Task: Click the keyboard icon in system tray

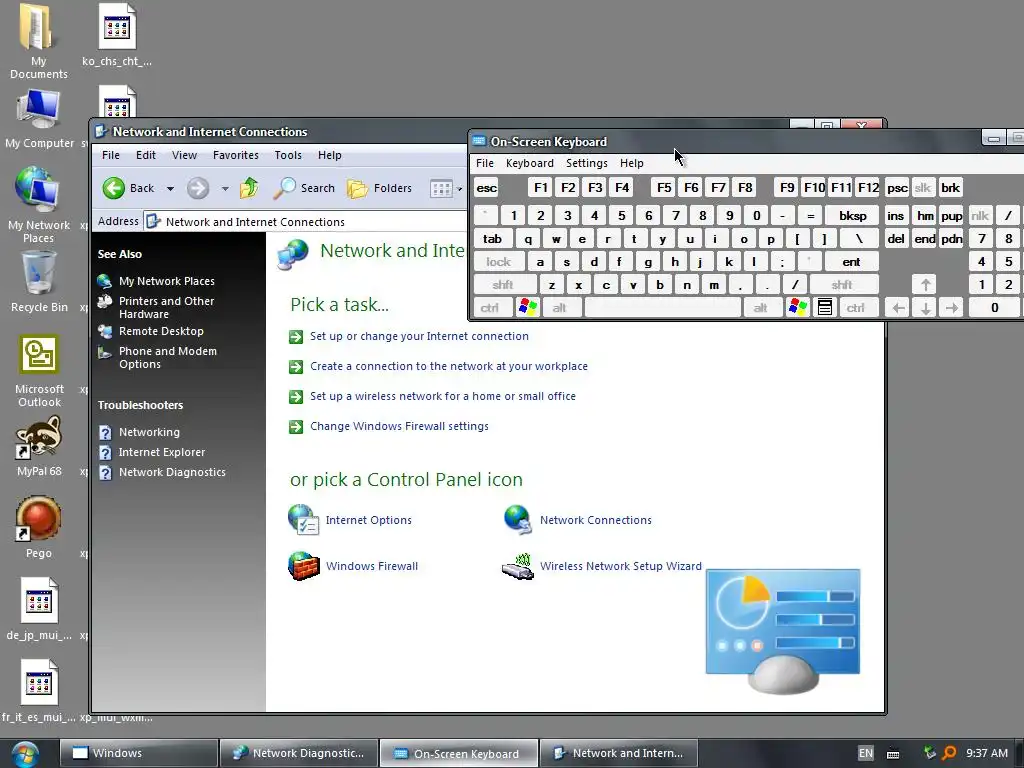Action: [893, 754]
